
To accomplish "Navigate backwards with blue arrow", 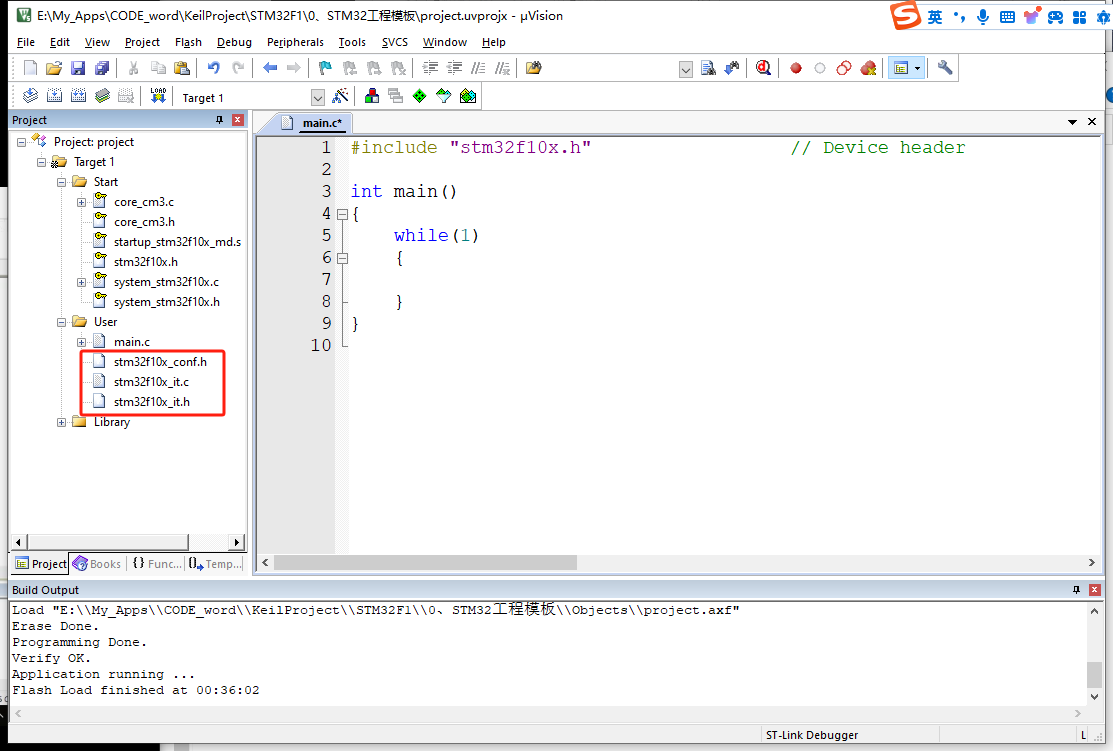I will pyautogui.click(x=270, y=68).
